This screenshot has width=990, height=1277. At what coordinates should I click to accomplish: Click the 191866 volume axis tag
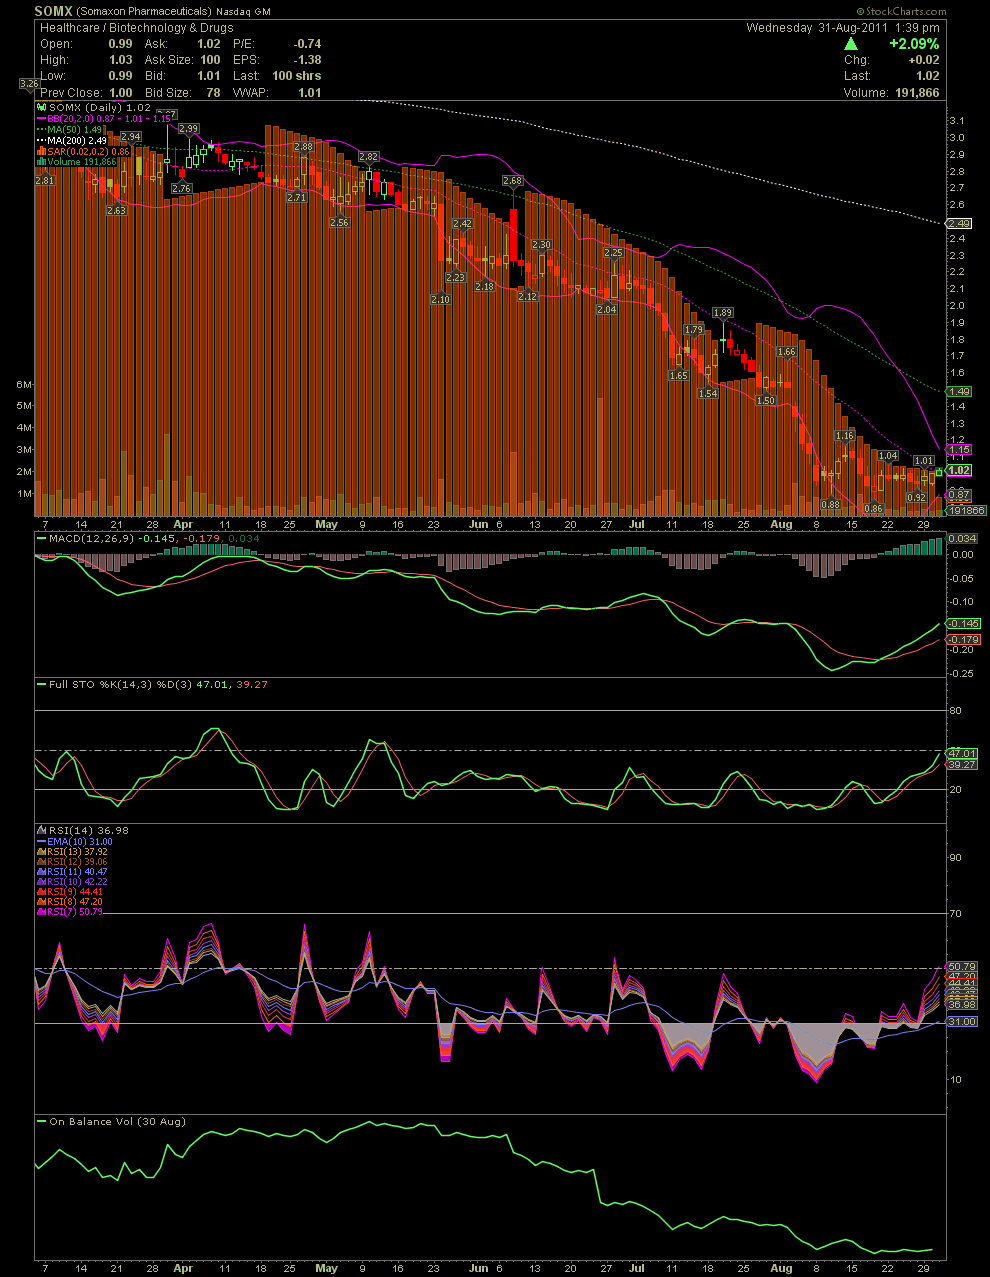[966, 510]
